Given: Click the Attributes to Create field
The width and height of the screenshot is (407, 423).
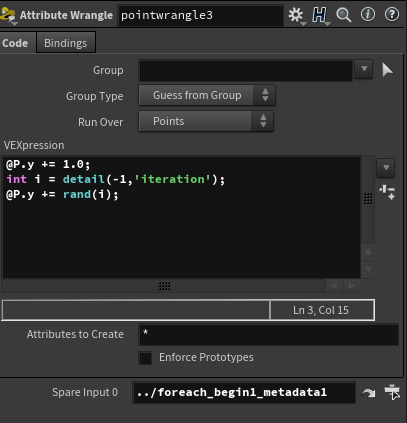Looking at the screenshot, I should pos(269,334).
